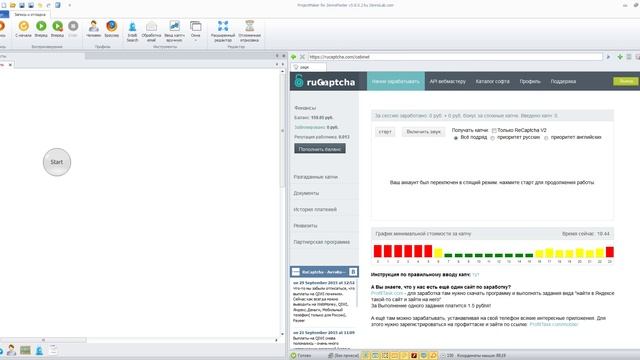
Task: Open 'Каталог софта' site menu item
Action: point(492,81)
